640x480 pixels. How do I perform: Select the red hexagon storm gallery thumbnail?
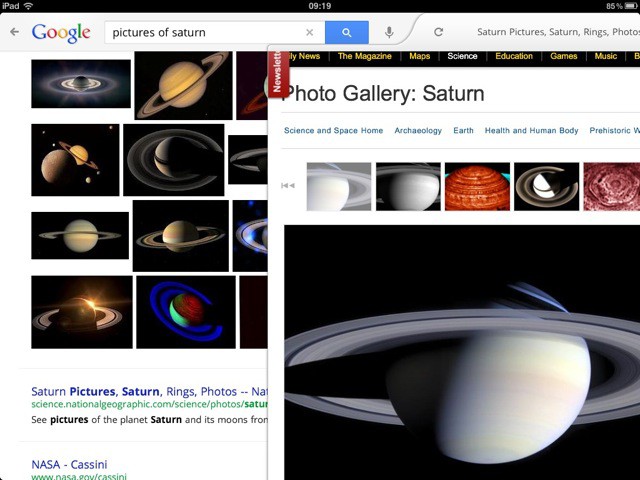click(611, 187)
